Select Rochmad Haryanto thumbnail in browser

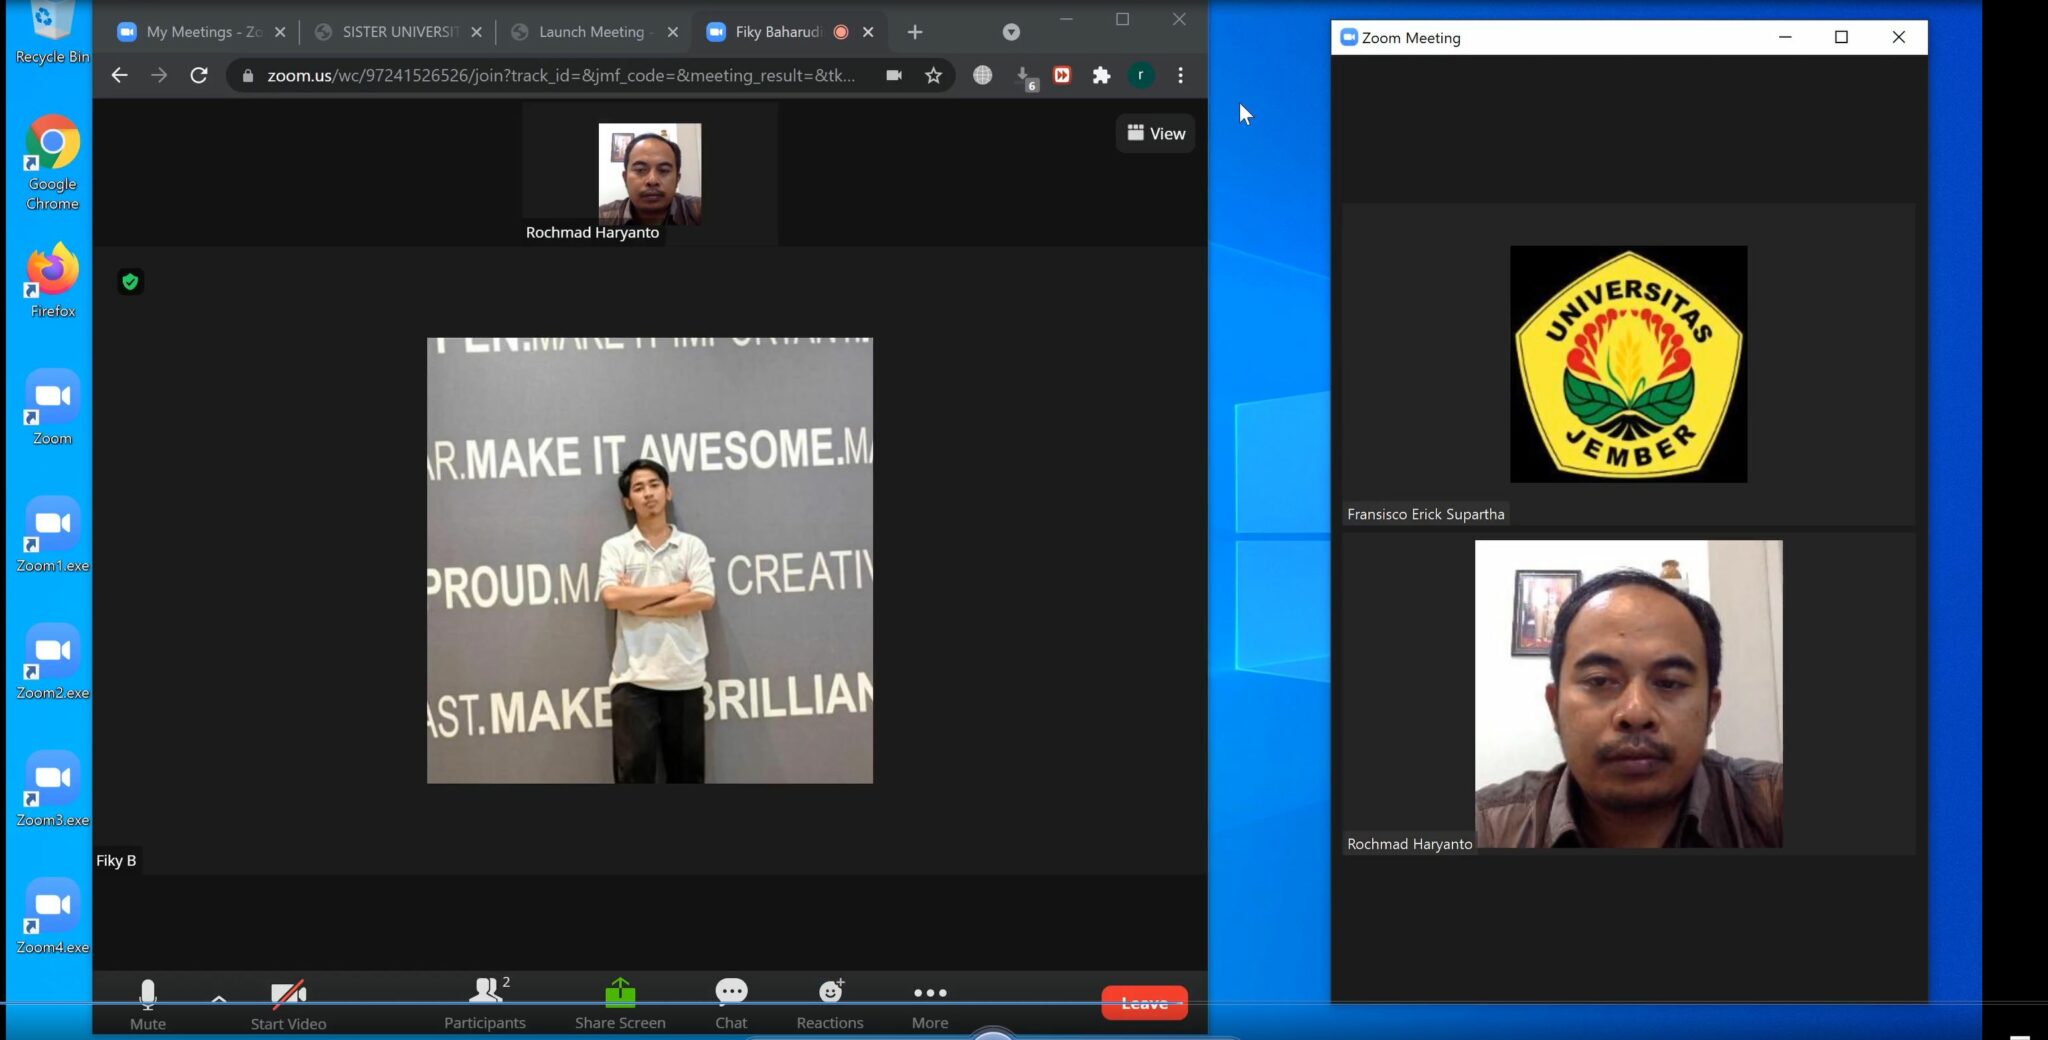[650, 174]
